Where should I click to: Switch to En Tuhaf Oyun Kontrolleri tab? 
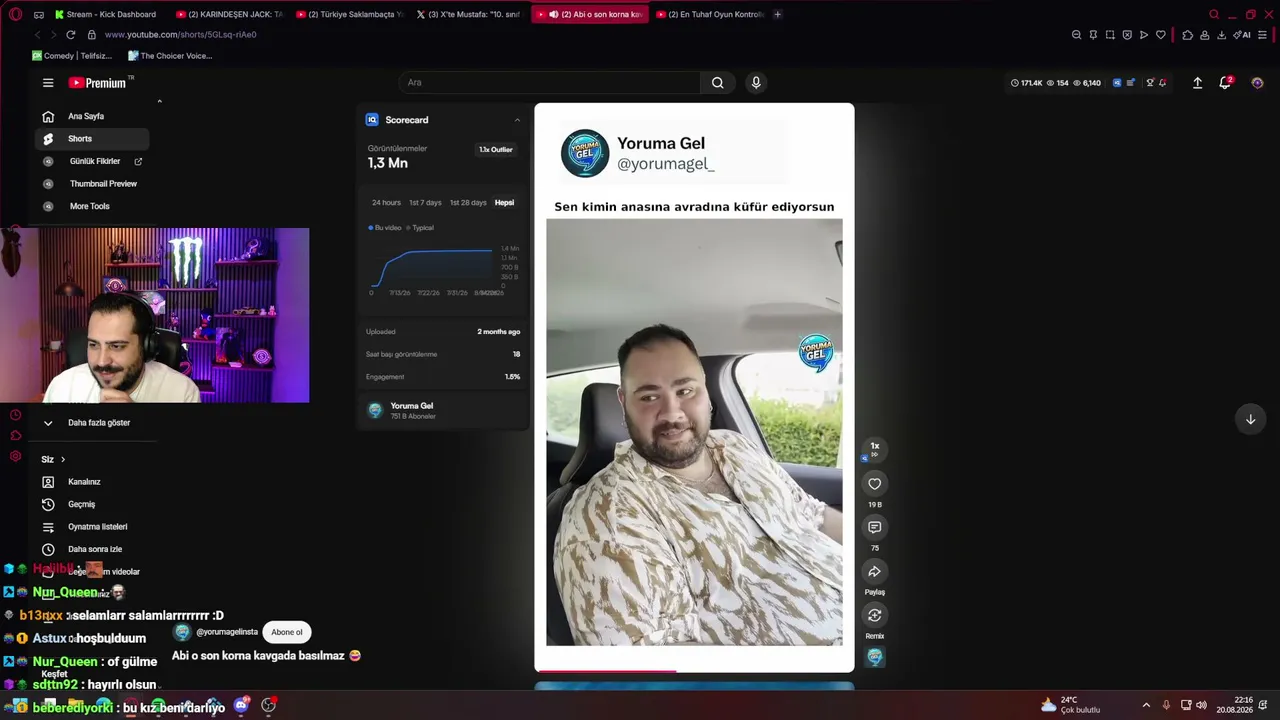point(709,14)
